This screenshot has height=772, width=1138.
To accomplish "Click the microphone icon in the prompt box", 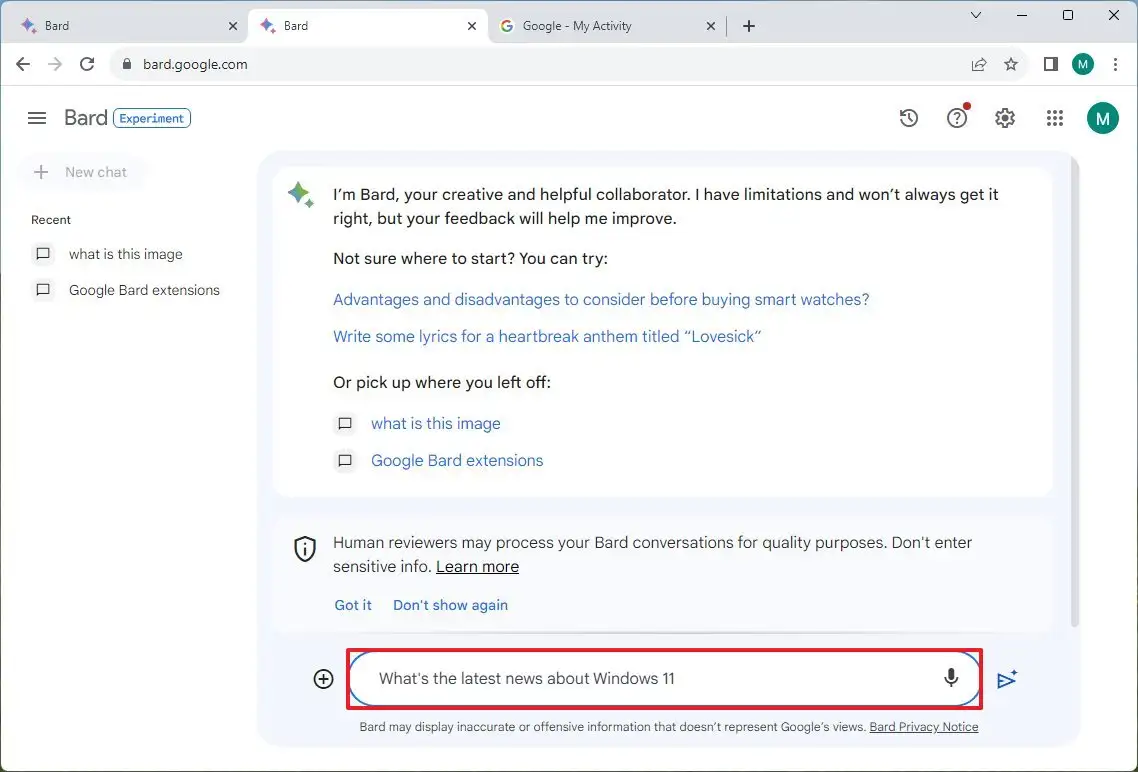I will pos(950,678).
